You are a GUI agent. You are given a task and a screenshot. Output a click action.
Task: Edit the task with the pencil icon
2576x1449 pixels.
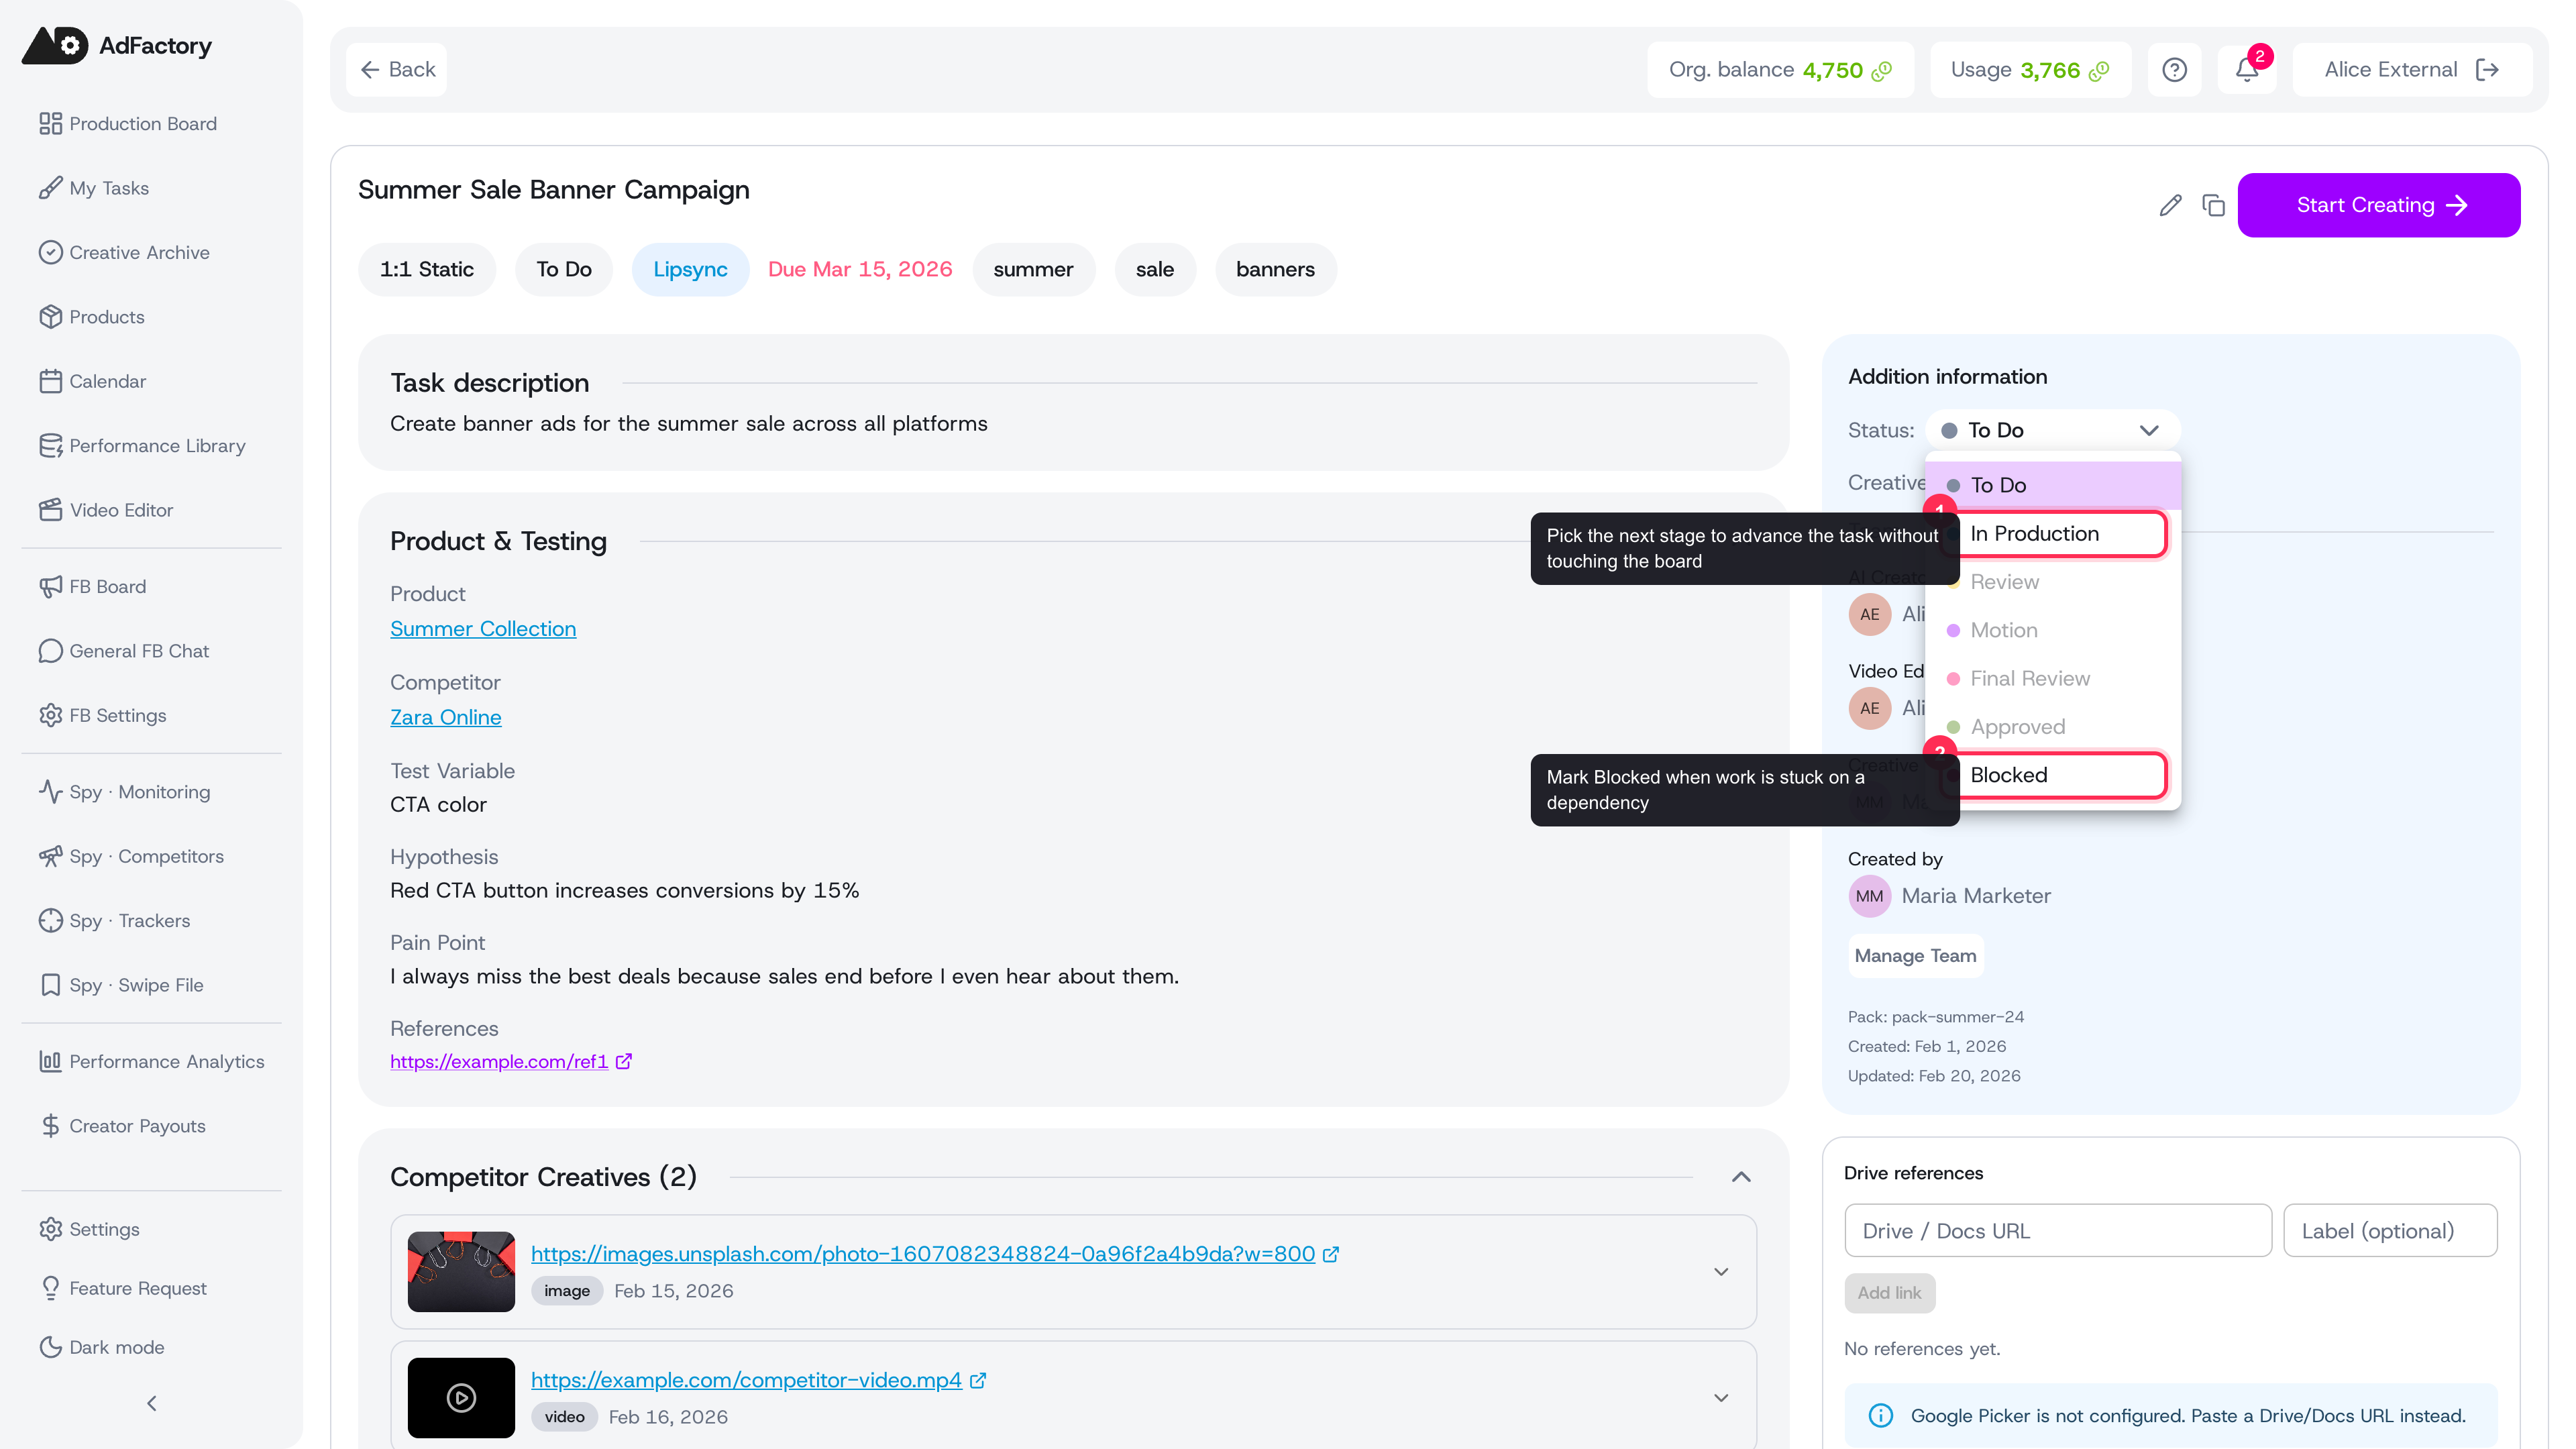pyautogui.click(x=2170, y=205)
